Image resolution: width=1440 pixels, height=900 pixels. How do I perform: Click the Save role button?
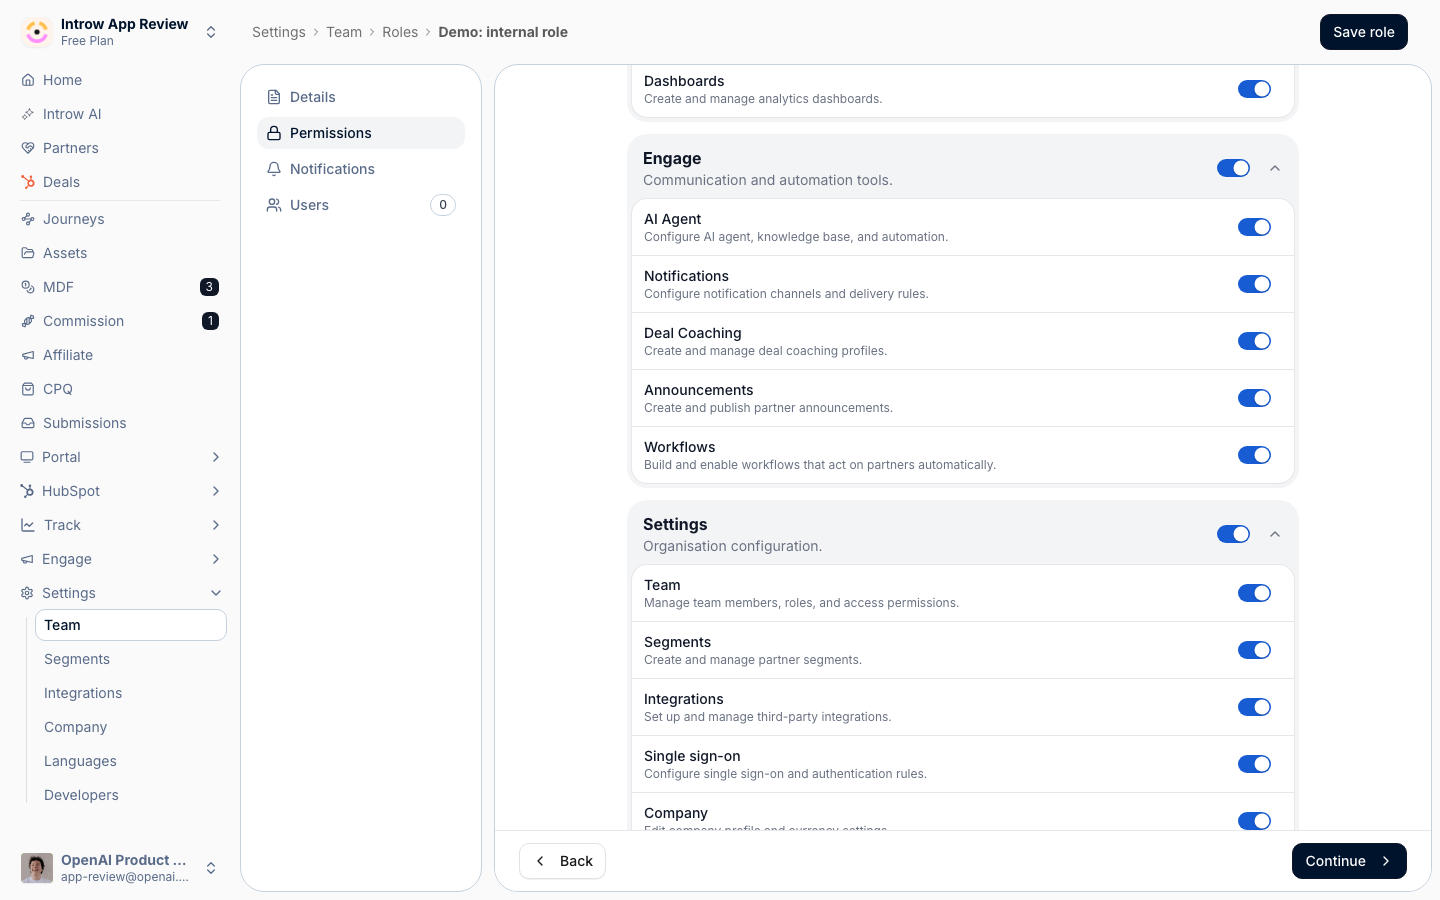click(1364, 32)
